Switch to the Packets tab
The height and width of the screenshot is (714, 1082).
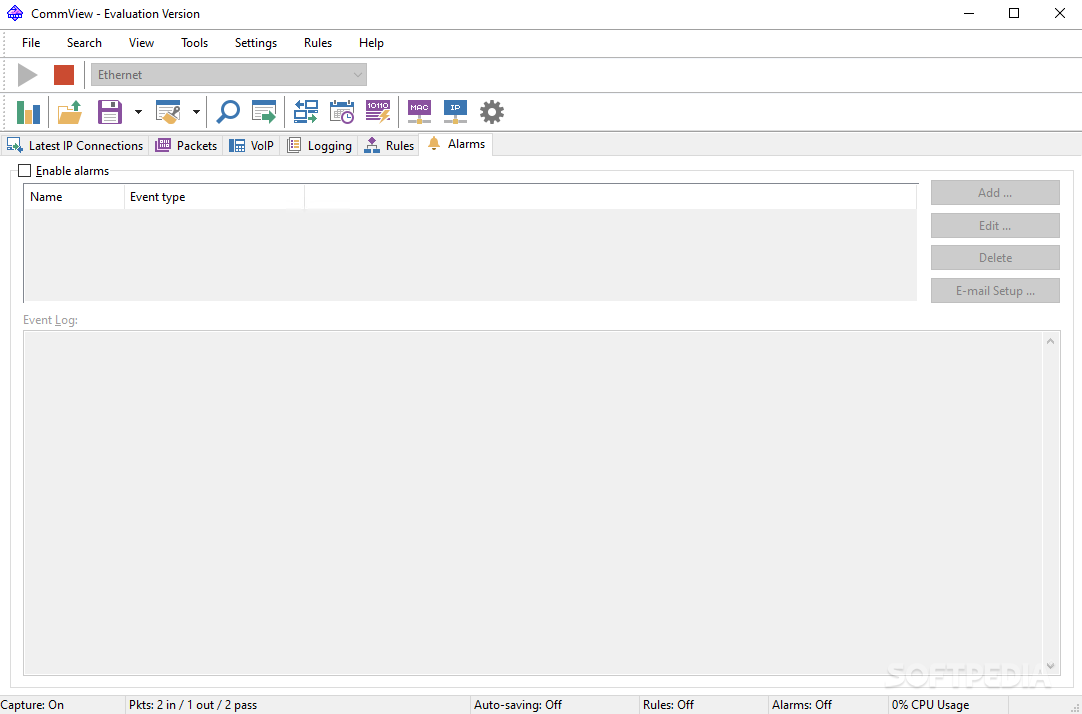[186, 146]
